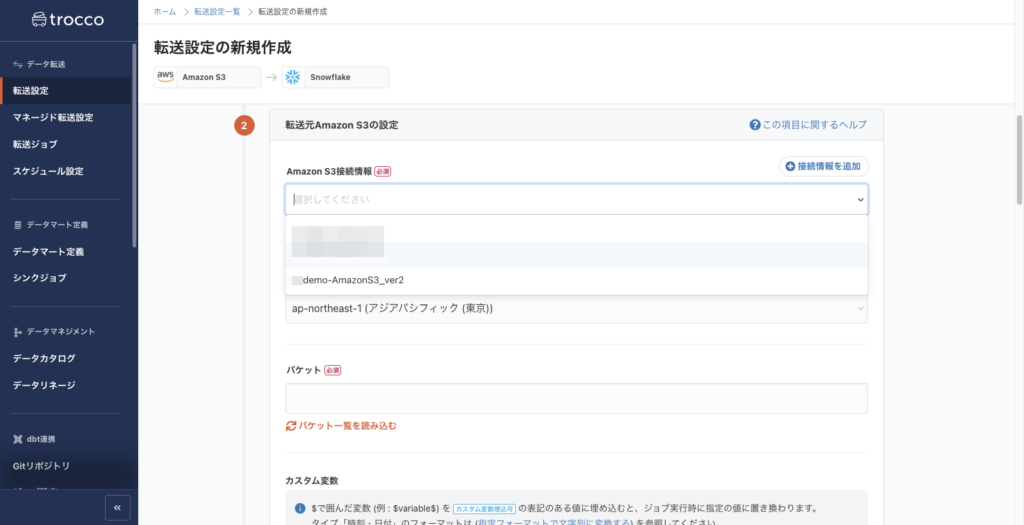Image resolution: width=1024 pixels, height=525 pixels.
Task: Click the trocco logo in sidebar
Action: pyautogui.click(x=68, y=19)
